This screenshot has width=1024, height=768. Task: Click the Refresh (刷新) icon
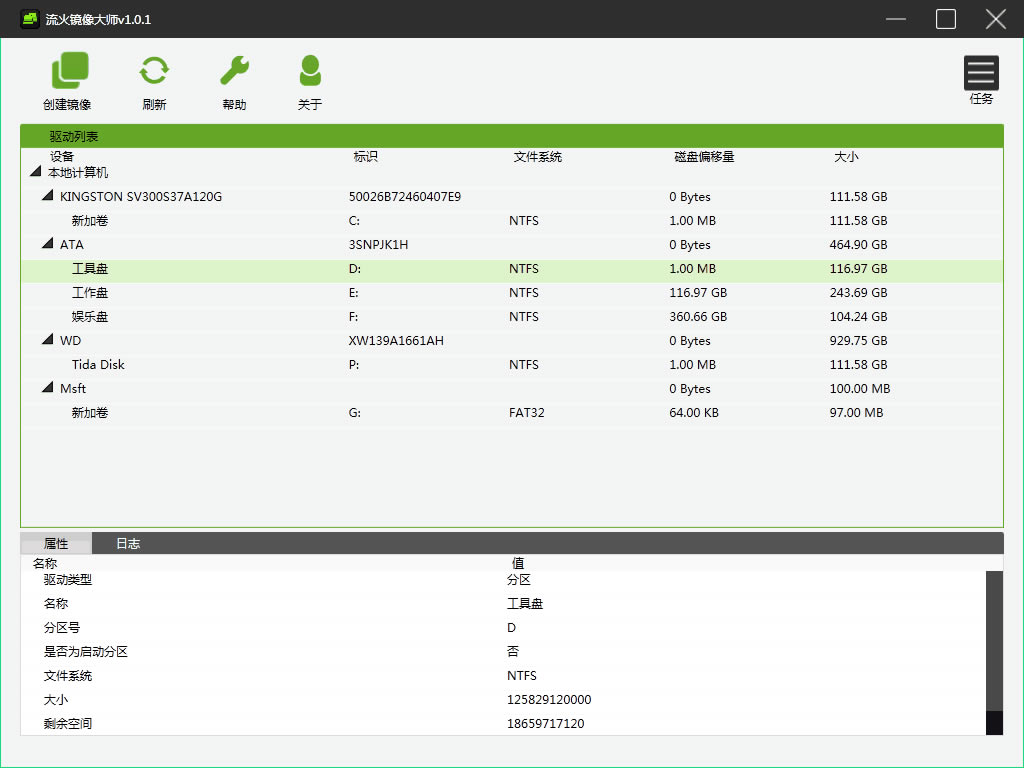pos(154,71)
